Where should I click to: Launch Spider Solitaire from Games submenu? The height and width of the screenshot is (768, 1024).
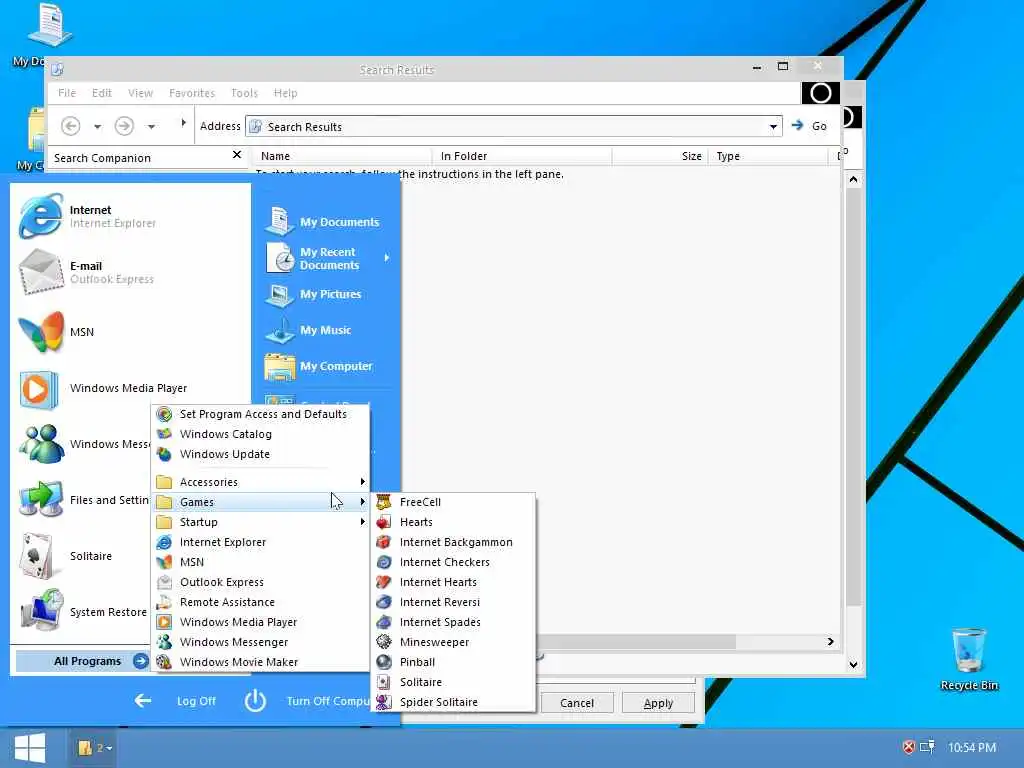[x=453, y=702]
